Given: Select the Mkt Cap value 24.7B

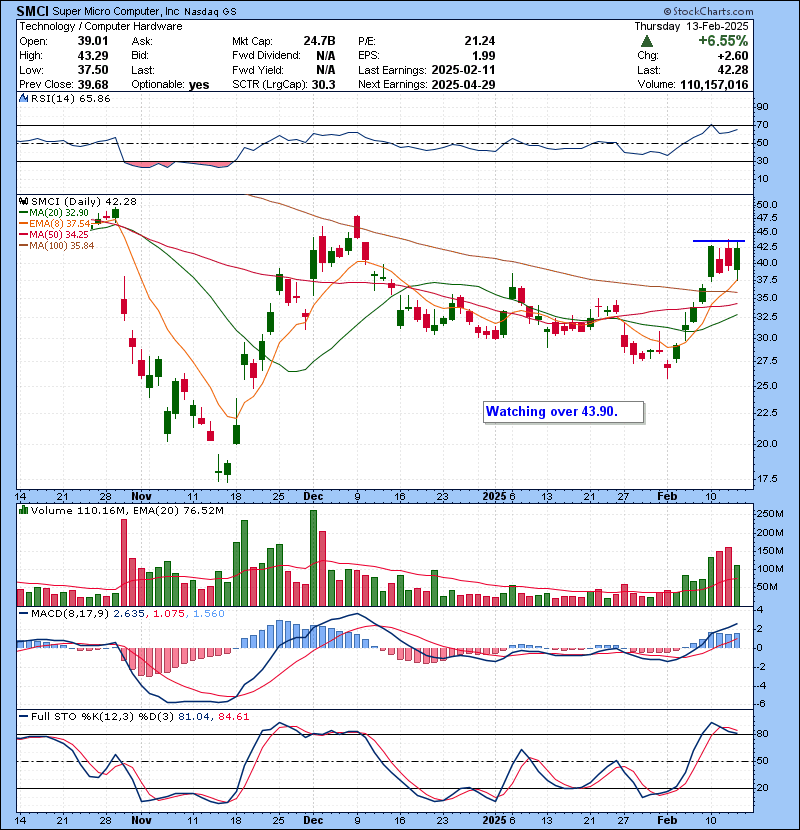Looking at the screenshot, I should (x=319, y=41).
